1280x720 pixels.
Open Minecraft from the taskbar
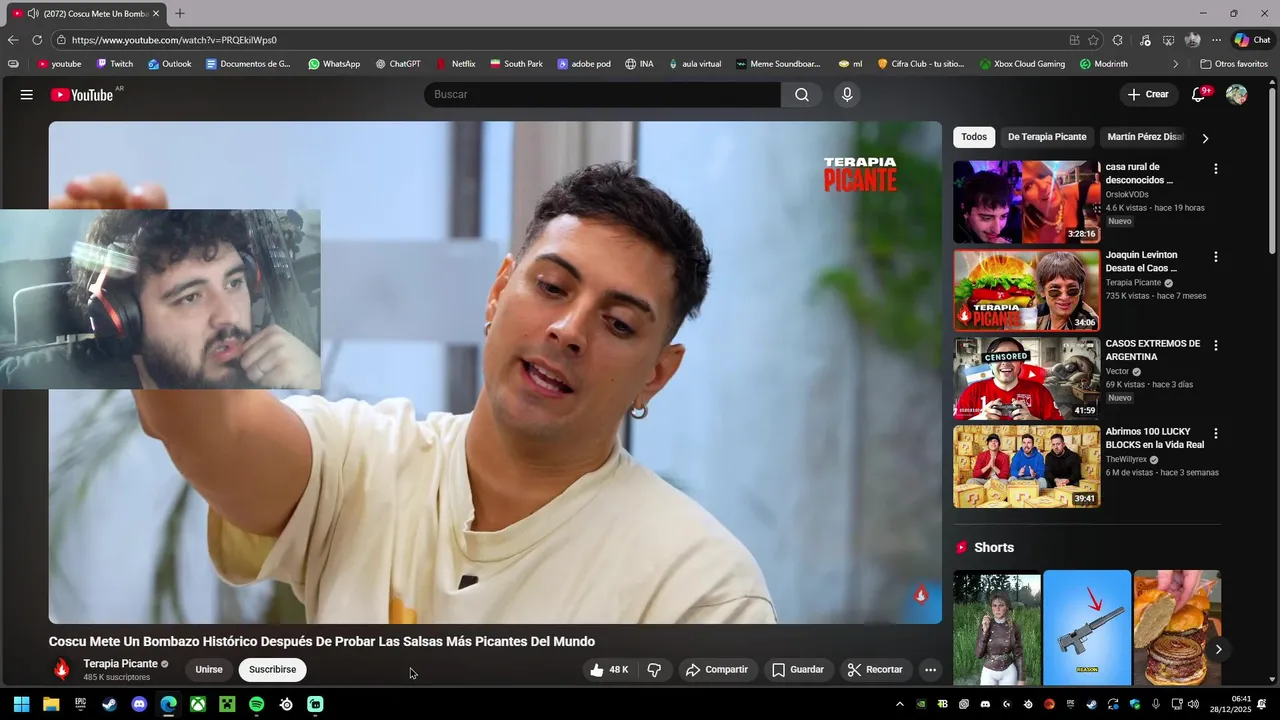pos(227,704)
